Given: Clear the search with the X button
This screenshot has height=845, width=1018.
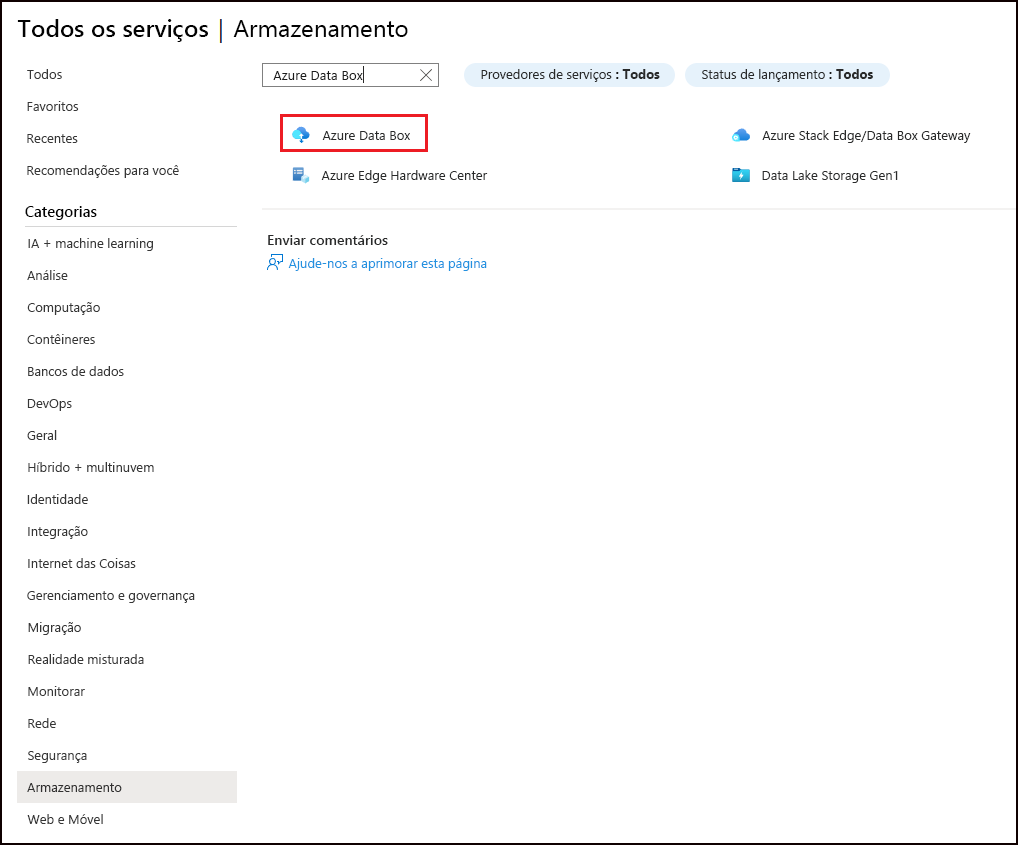Looking at the screenshot, I should click(426, 74).
